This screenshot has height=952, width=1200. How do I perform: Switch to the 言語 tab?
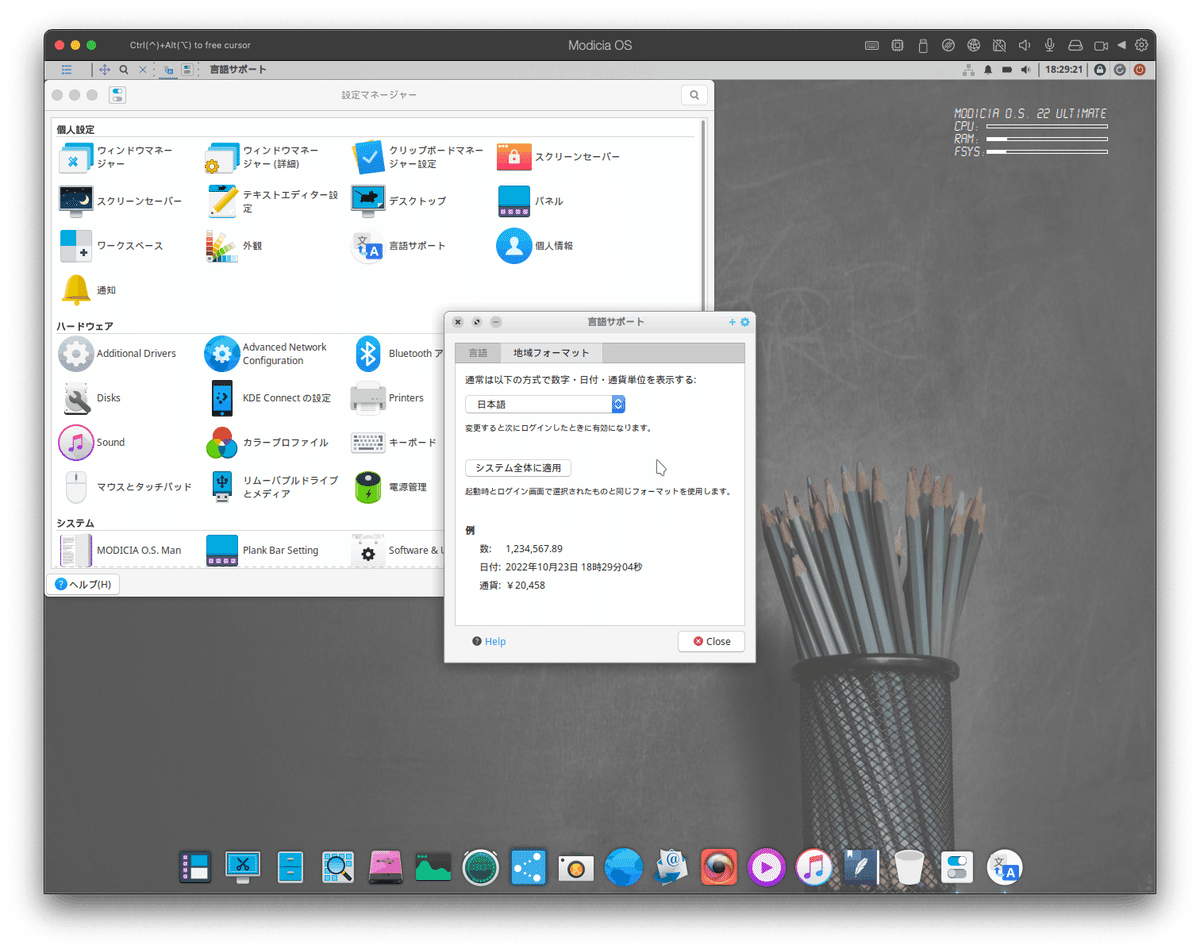pos(478,352)
